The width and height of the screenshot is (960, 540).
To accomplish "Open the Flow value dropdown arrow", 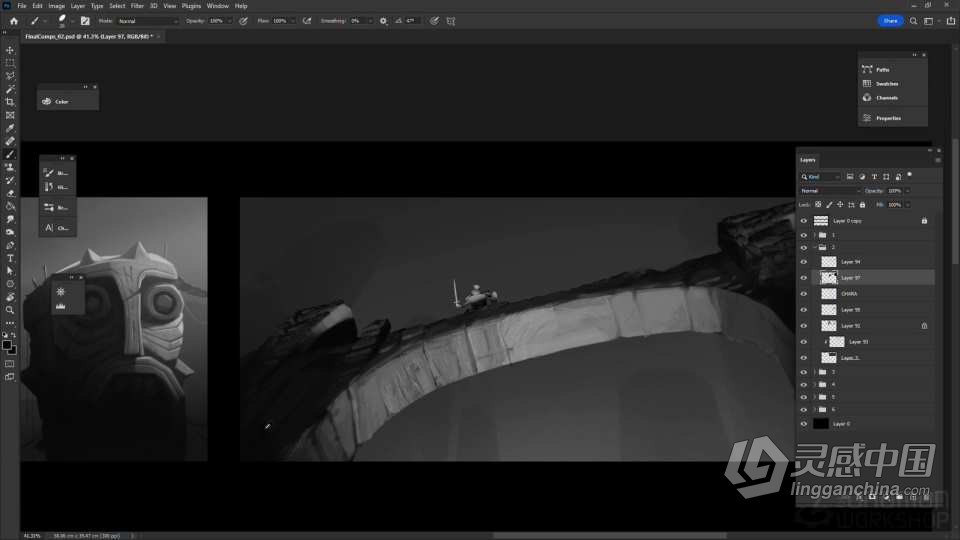I will 293,21.
